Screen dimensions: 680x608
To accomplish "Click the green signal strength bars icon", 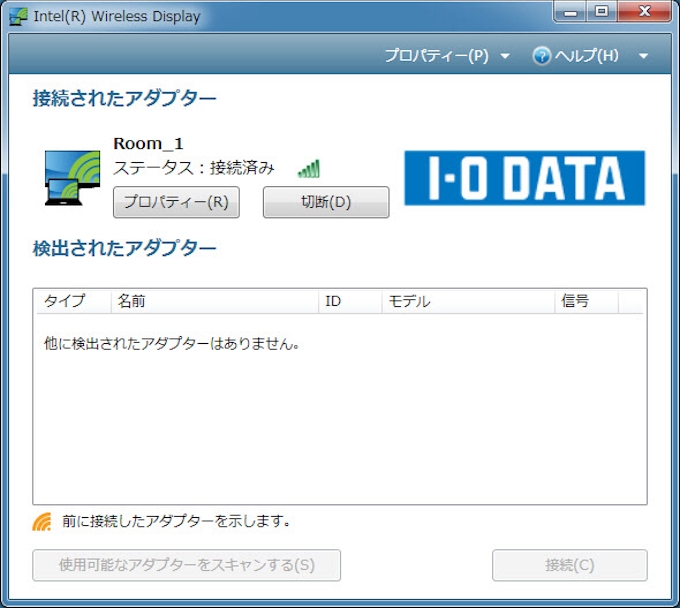I will [308, 168].
